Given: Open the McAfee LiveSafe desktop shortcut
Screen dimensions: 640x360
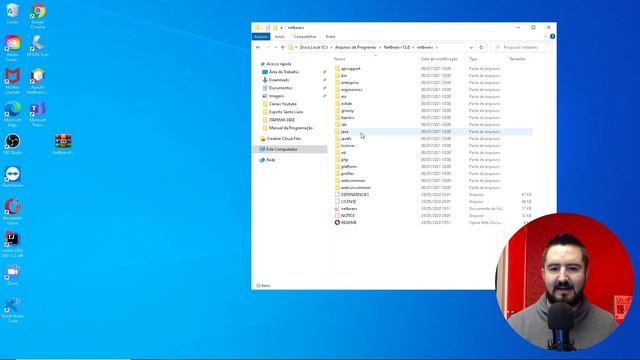Looking at the screenshot, I should coord(13,81).
